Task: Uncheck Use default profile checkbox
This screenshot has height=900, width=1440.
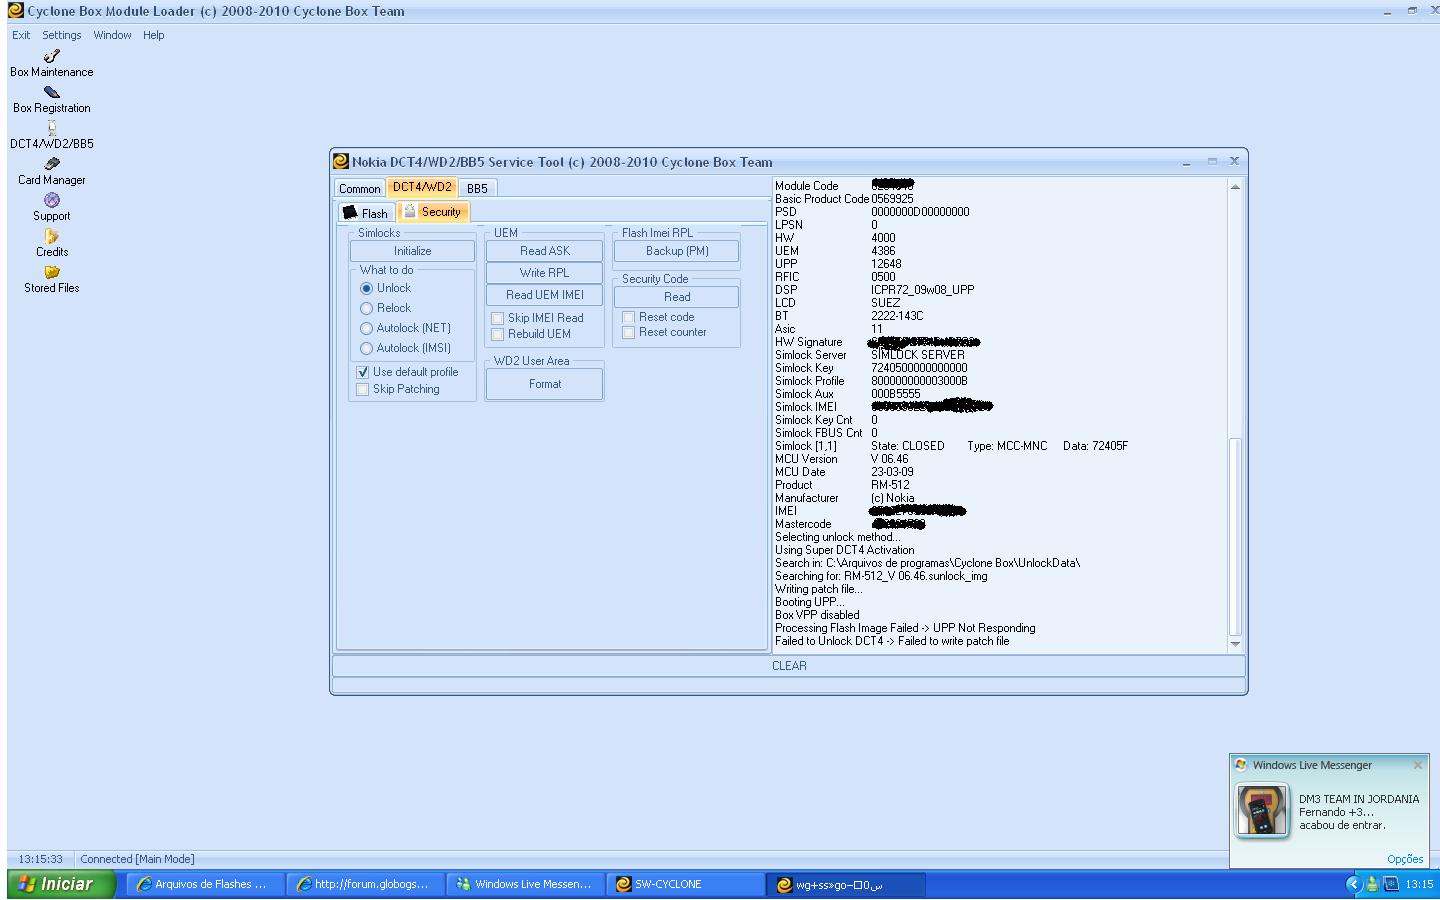Action: click(x=363, y=372)
